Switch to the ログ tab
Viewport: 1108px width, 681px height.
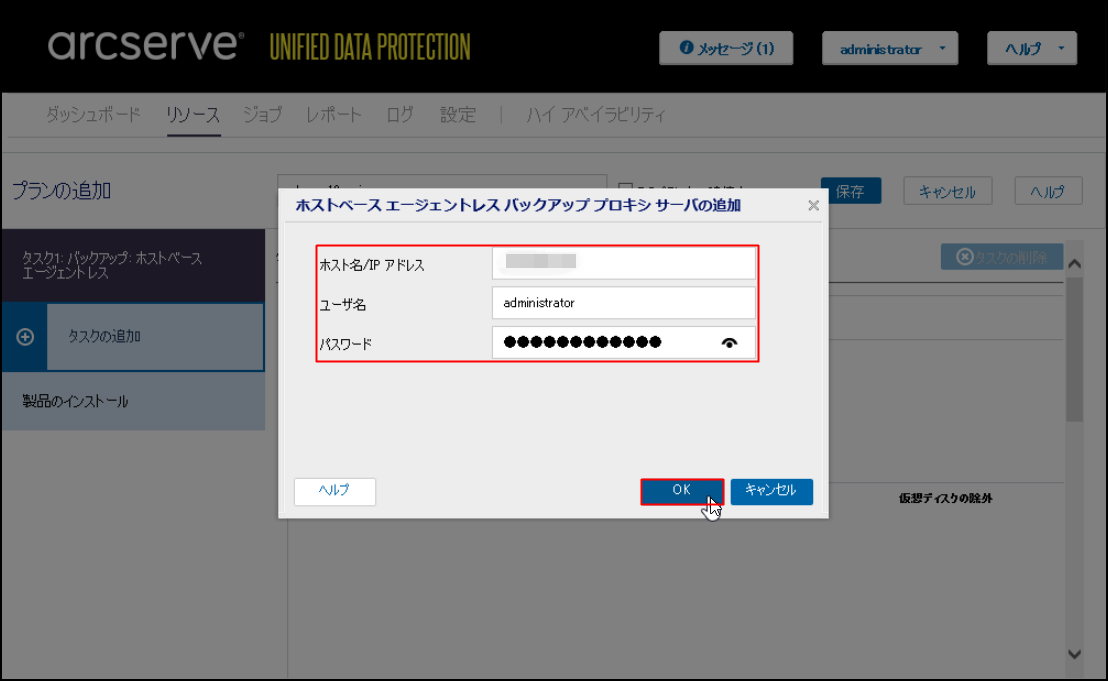(x=400, y=114)
